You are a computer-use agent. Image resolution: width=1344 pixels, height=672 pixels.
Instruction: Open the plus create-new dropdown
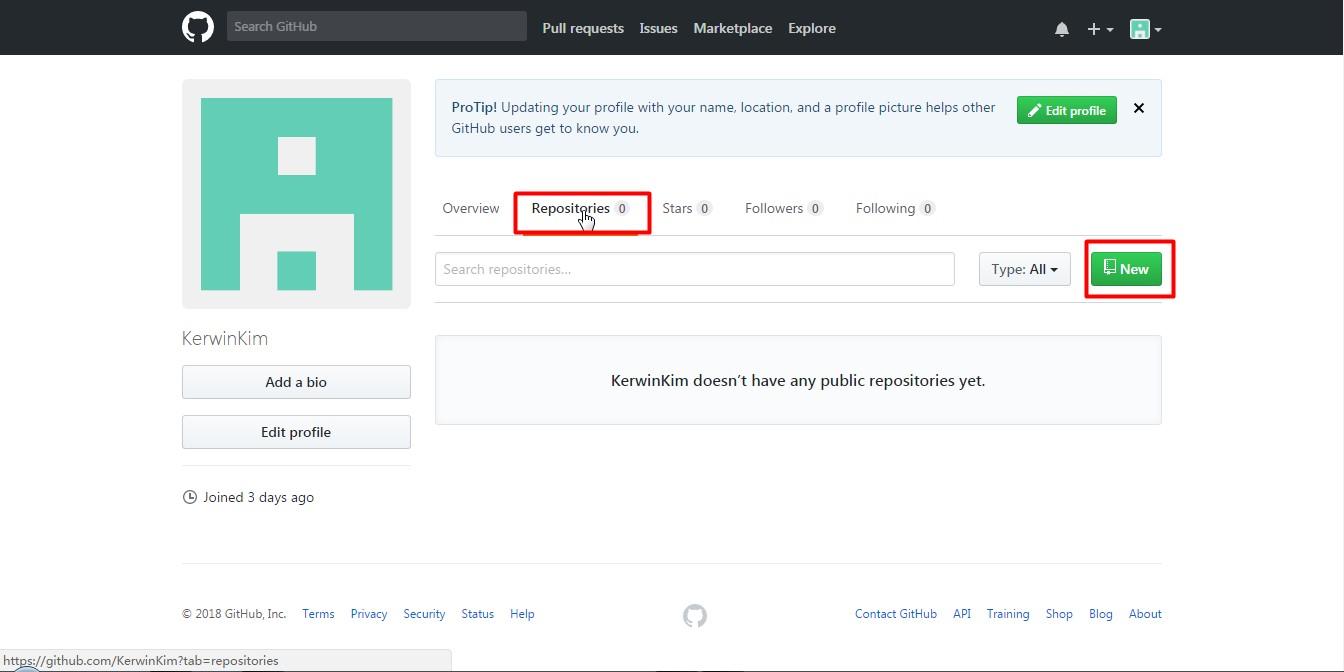pyautogui.click(x=1100, y=29)
